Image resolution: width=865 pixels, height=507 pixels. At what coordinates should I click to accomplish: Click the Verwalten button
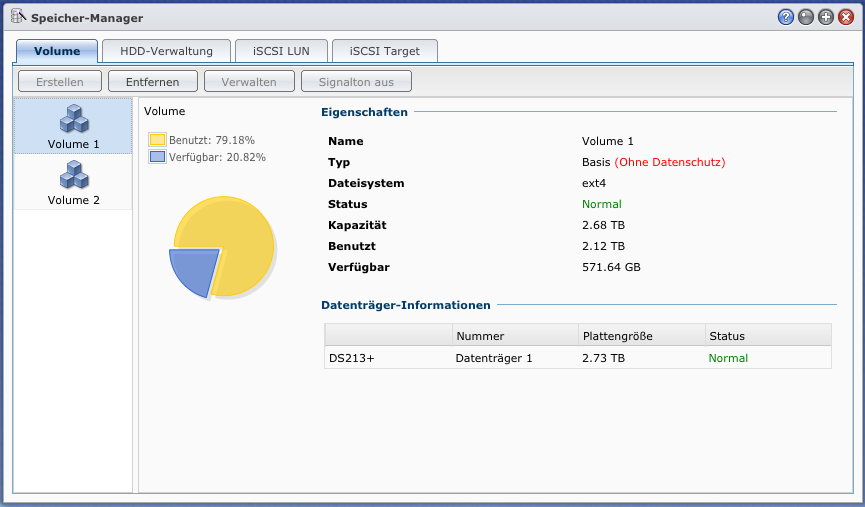[249, 82]
